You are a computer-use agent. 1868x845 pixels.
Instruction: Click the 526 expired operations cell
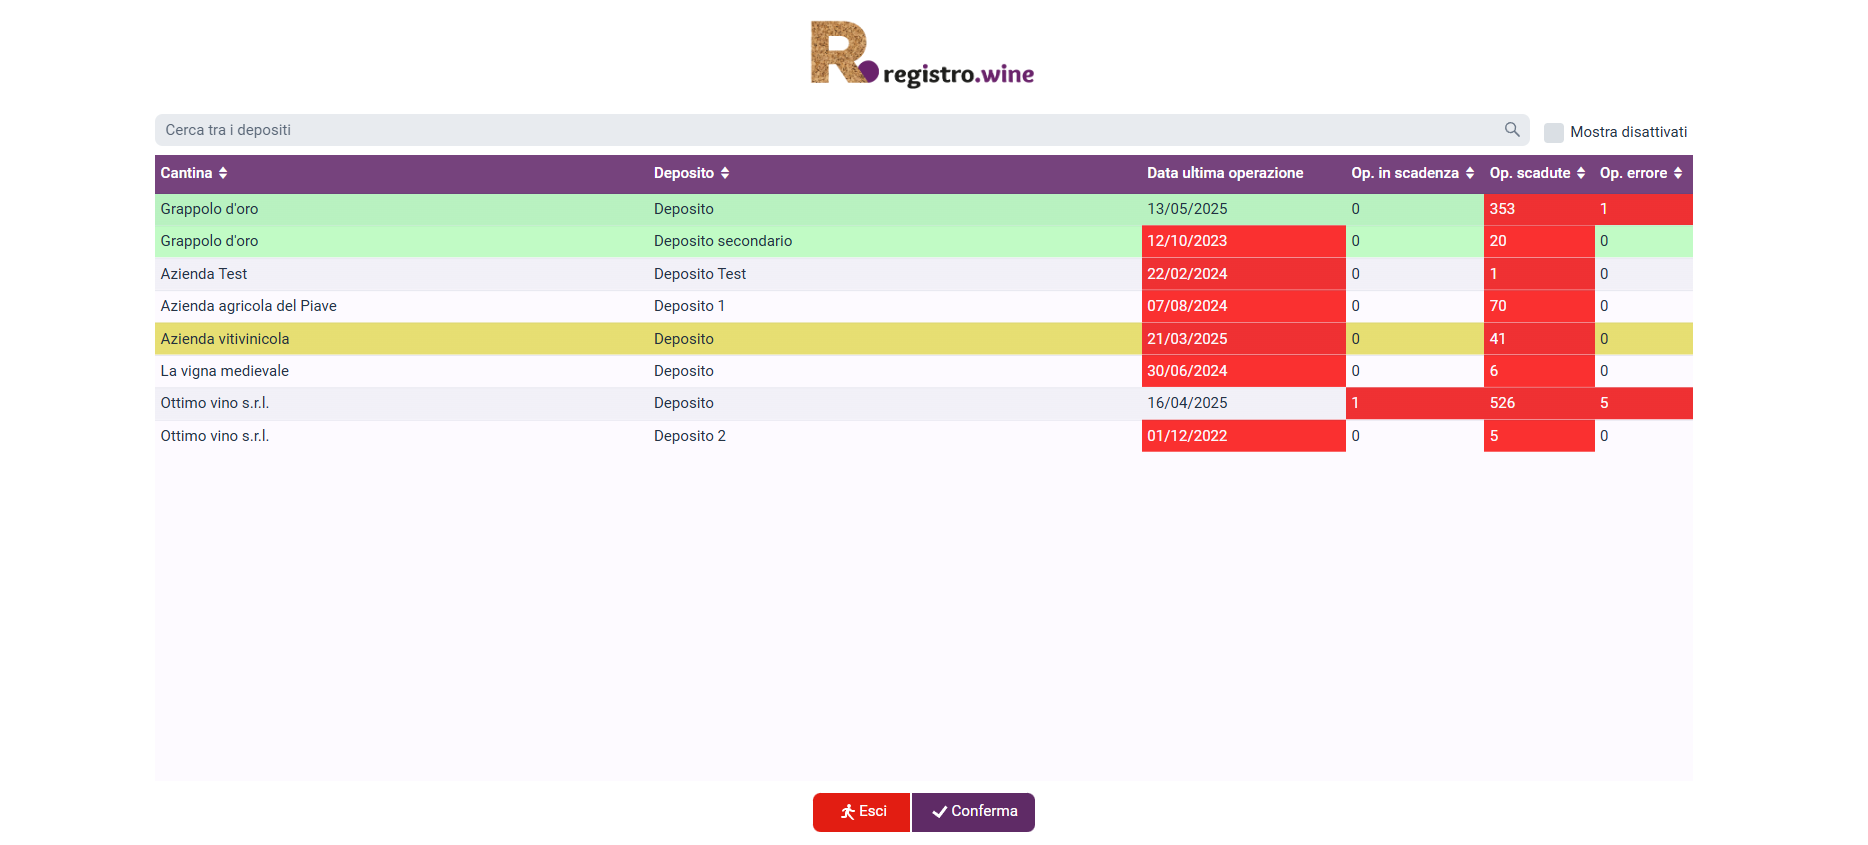[x=1539, y=403]
